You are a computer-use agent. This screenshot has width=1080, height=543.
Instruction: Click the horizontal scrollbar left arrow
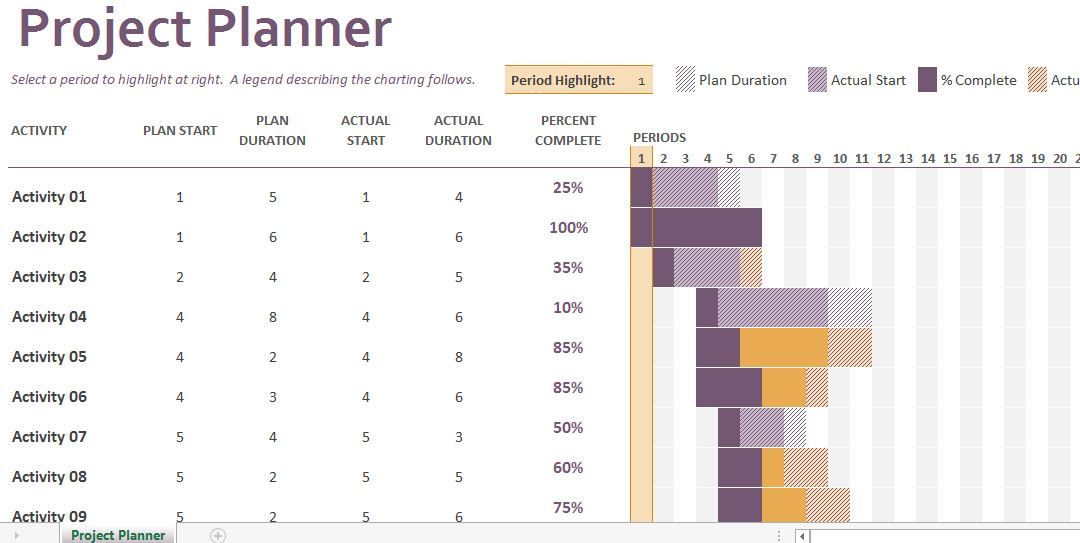[802, 536]
